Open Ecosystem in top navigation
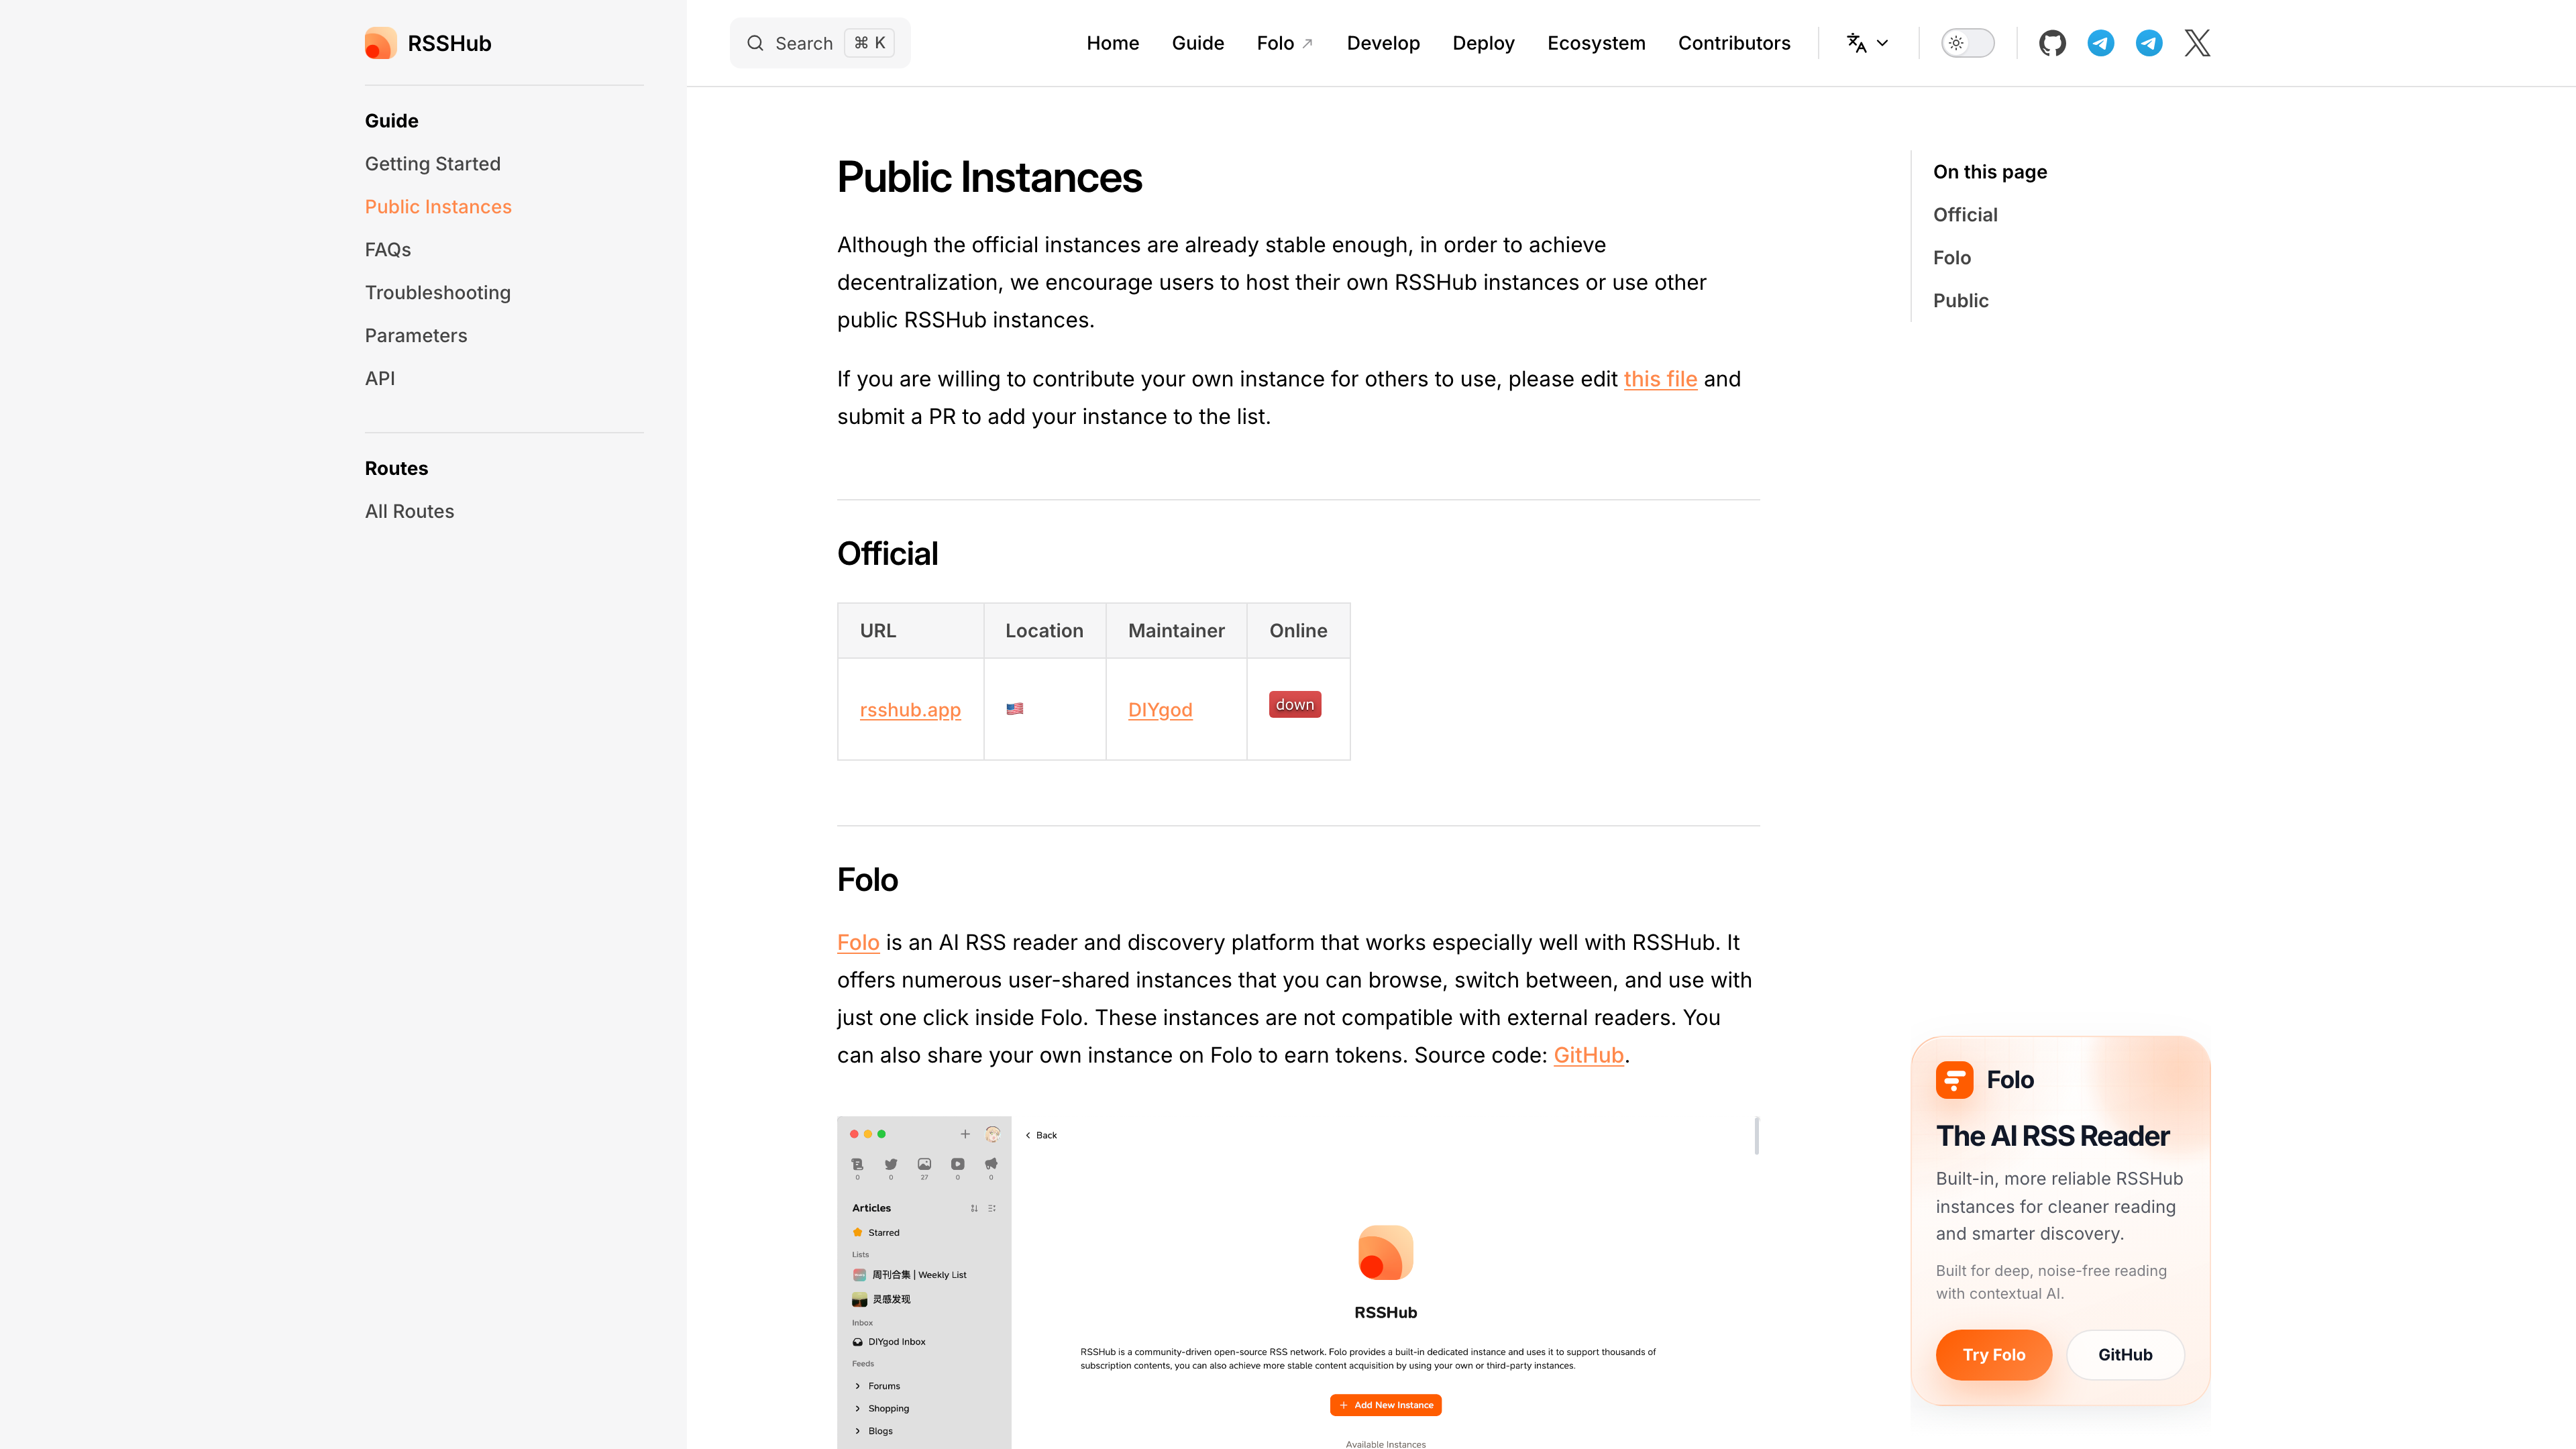2576x1449 pixels. pyautogui.click(x=1596, y=43)
